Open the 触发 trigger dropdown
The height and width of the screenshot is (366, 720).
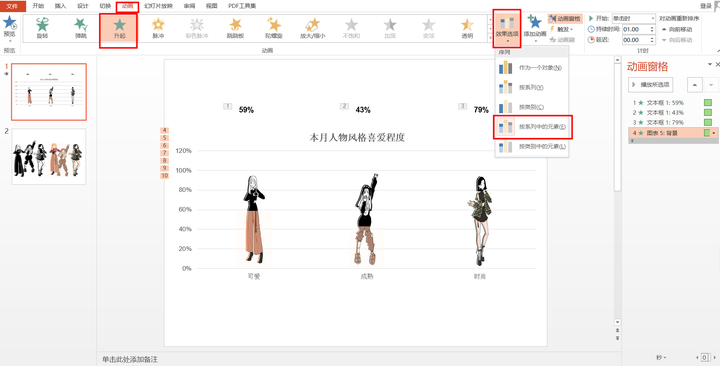point(561,29)
